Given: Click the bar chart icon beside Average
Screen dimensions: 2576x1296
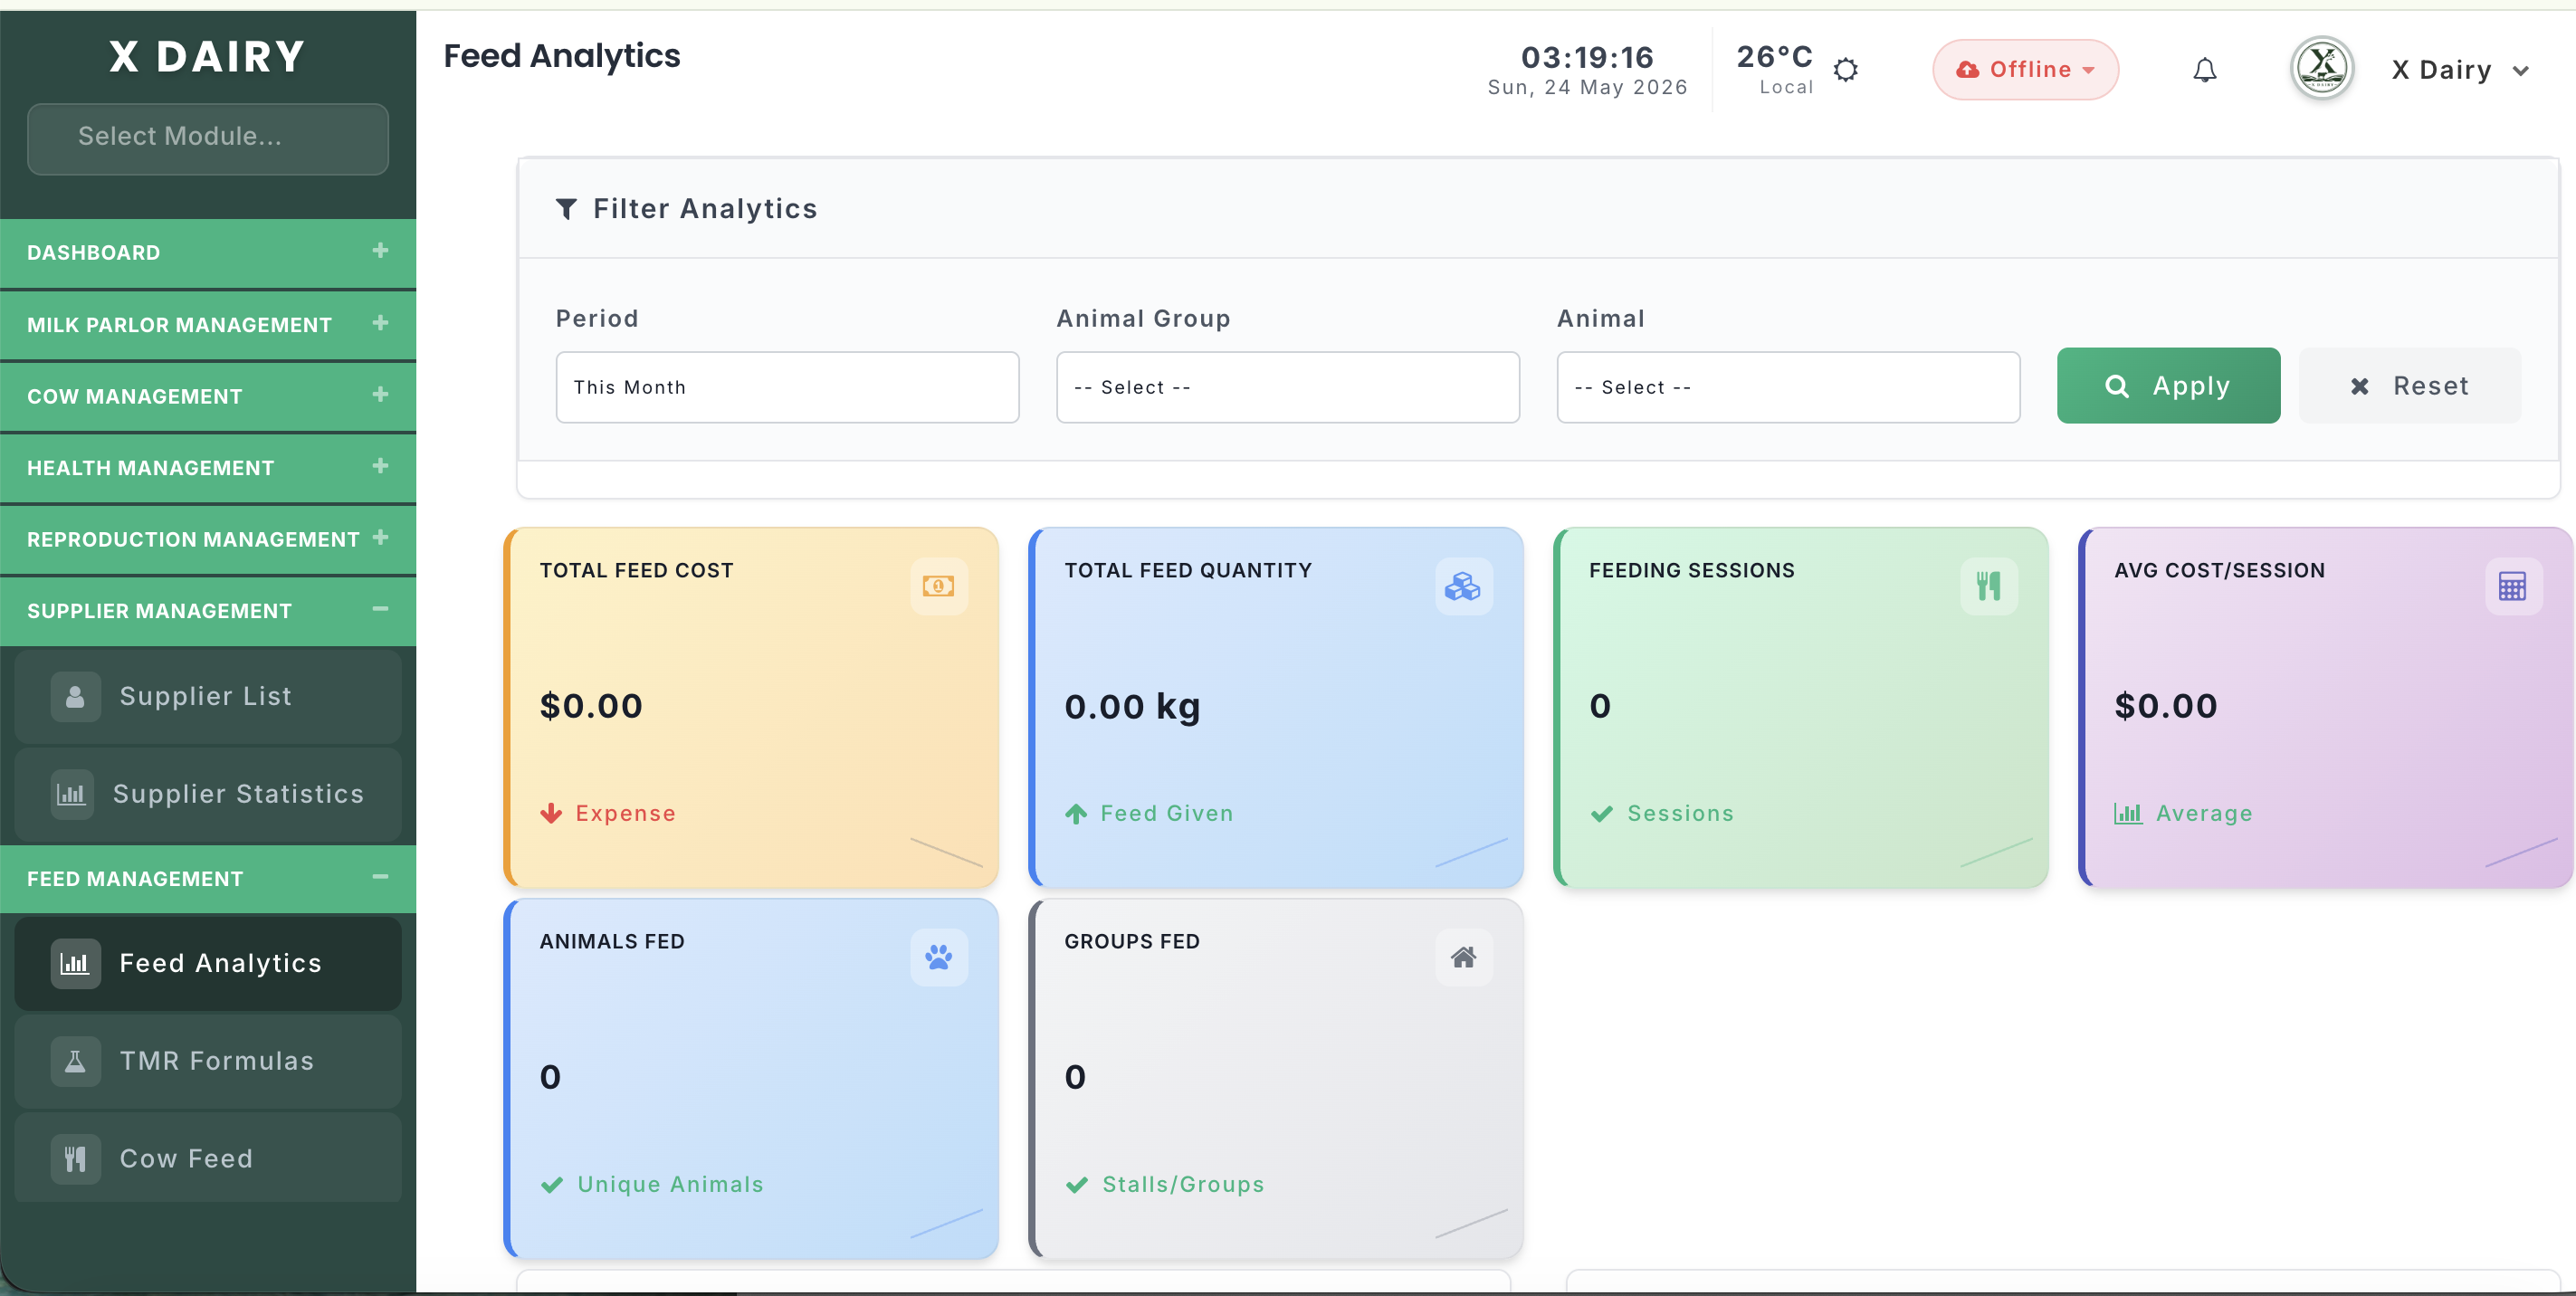Looking at the screenshot, I should (x=2128, y=813).
